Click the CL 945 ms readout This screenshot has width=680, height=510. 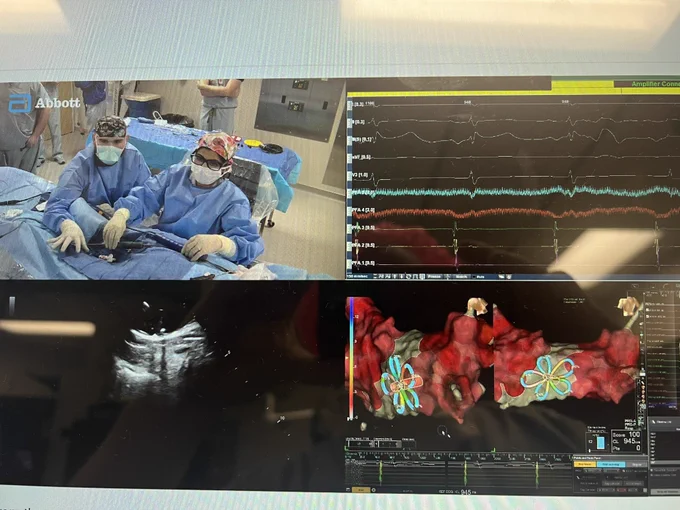click(x=626, y=441)
